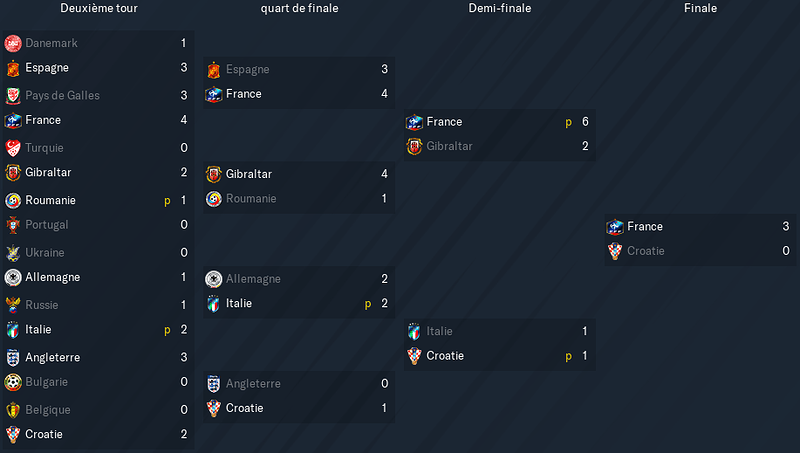Click Turquie flag badge icon
Image resolution: width=800 pixels, height=453 pixels.
tap(13, 148)
